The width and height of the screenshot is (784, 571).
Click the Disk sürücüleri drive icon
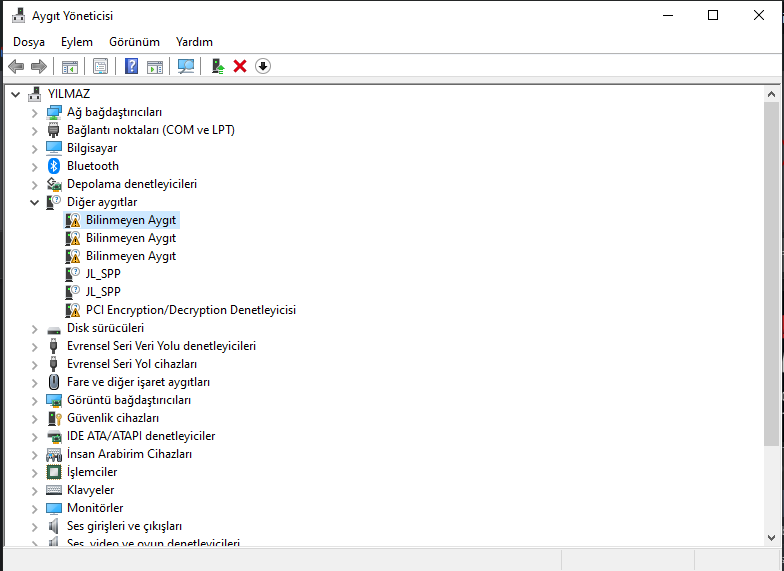(54, 330)
